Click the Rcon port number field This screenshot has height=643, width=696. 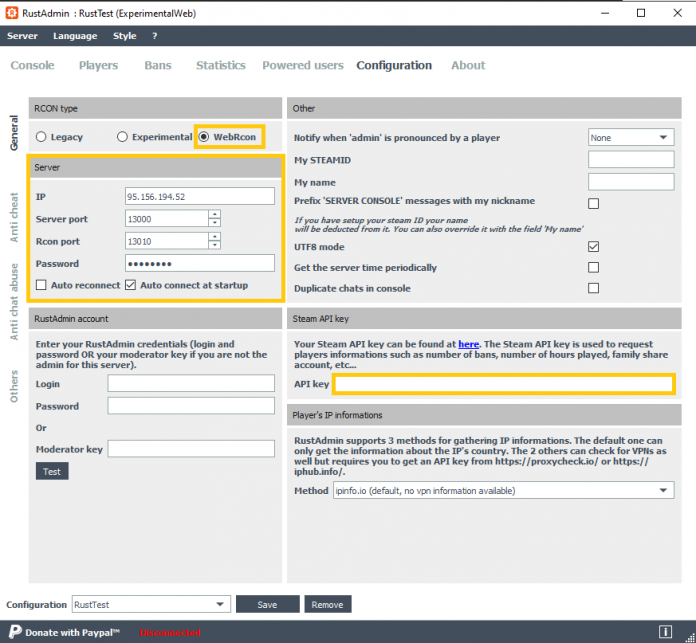point(166,241)
